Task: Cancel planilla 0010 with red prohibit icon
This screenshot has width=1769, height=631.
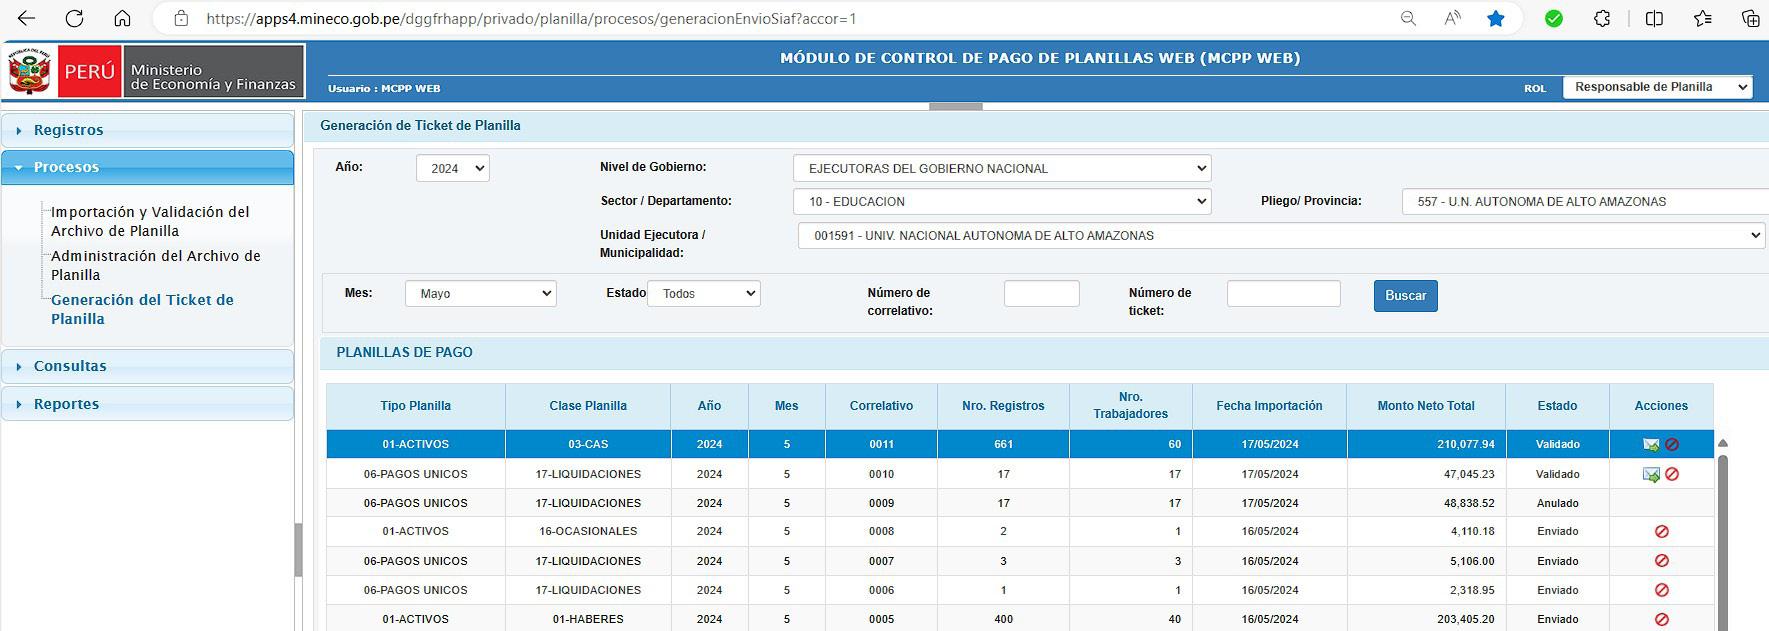Action: pos(1672,474)
